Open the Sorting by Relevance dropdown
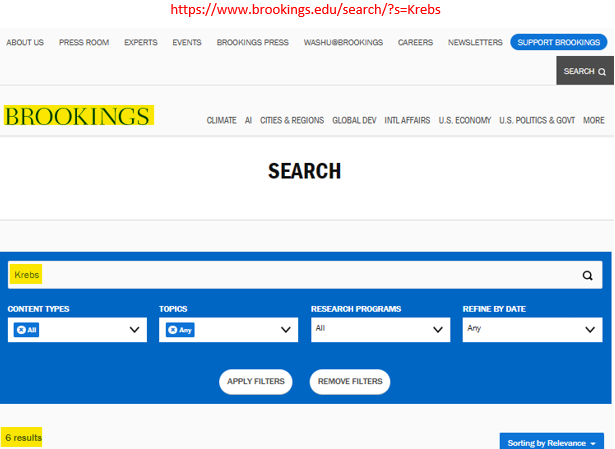 (x=551, y=442)
